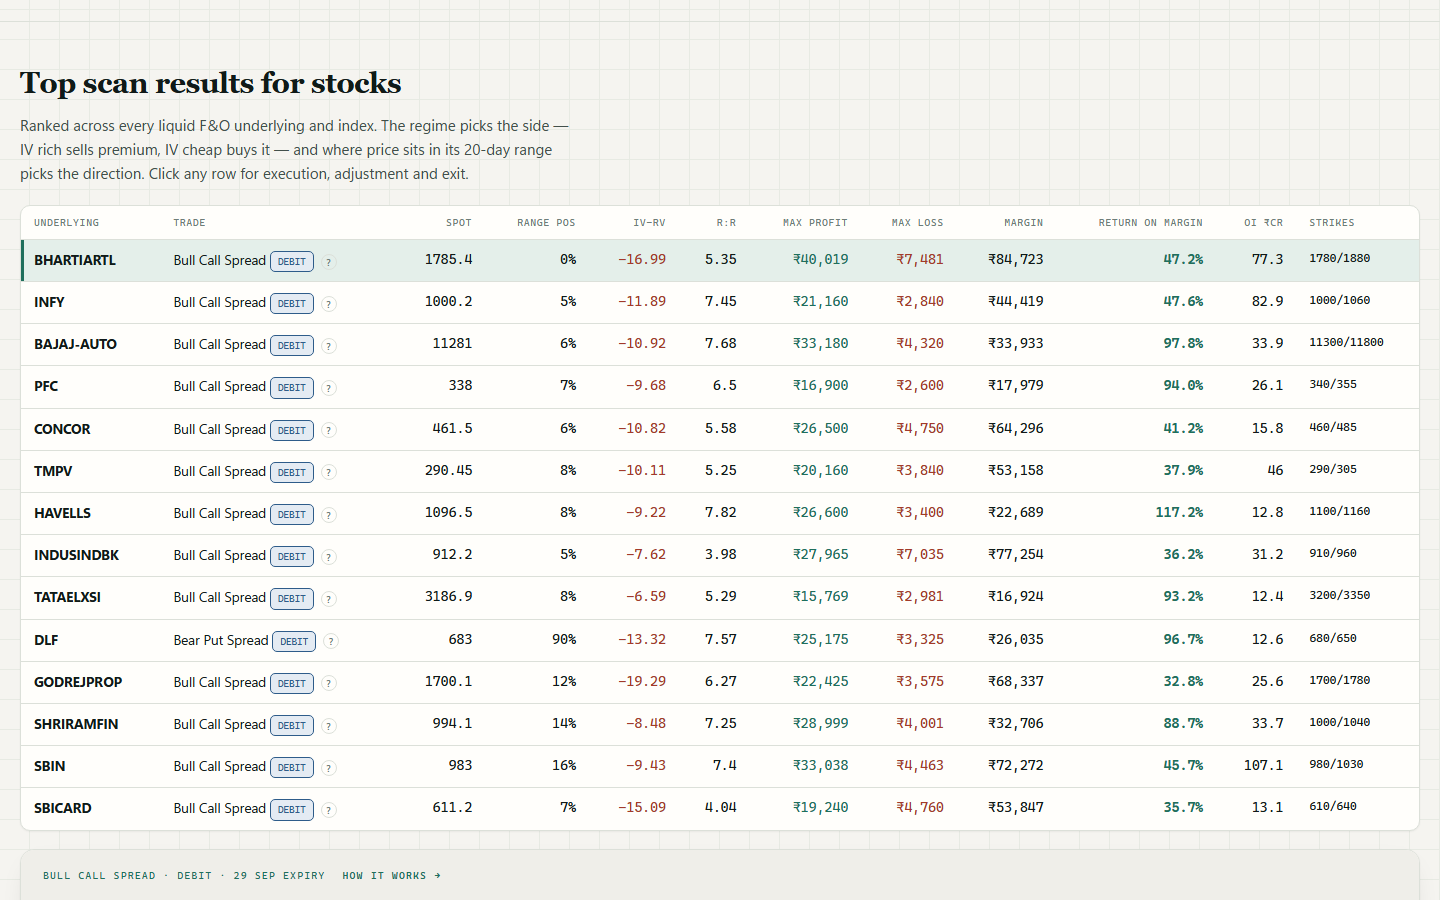Select the PFC underlying name
The image size is (1440, 900).
click(x=46, y=386)
